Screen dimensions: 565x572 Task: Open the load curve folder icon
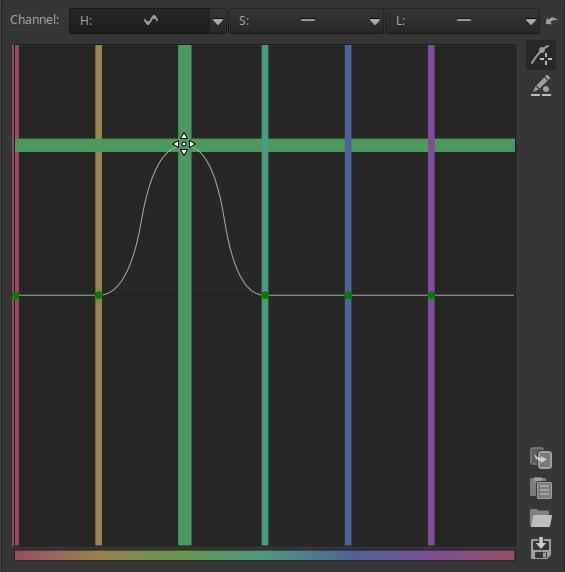pos(541,518)
